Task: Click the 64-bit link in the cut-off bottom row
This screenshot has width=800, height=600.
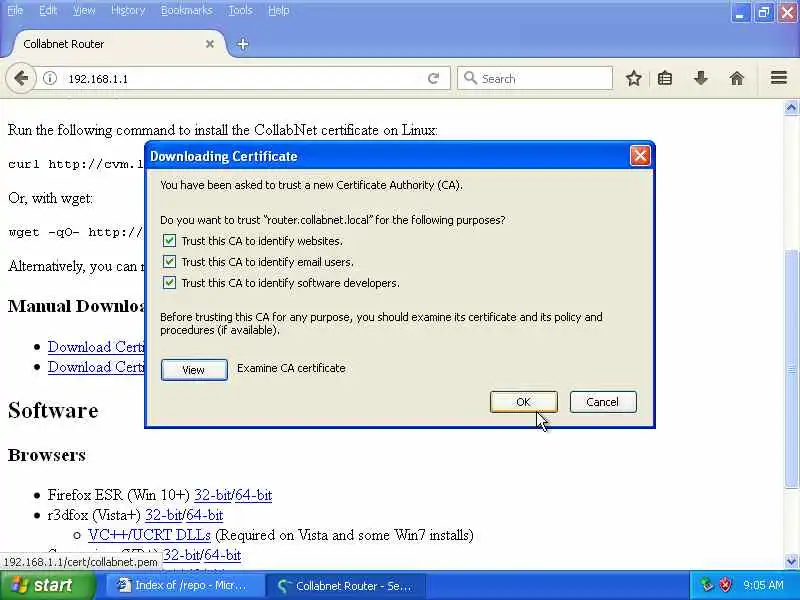Action: pyautogui.click(x=223, y=555)
